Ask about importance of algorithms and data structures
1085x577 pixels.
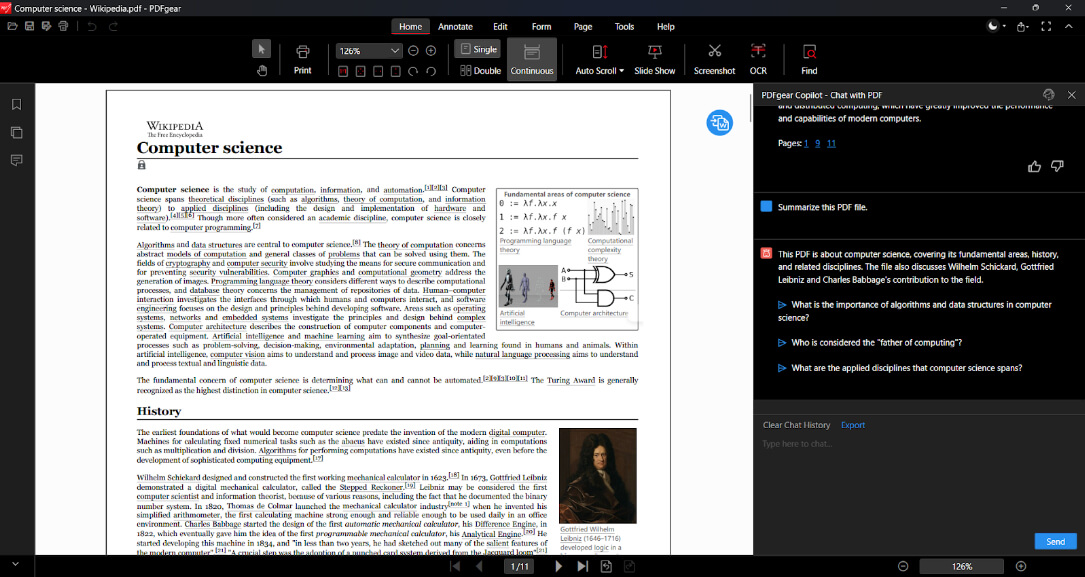pyautogui.click(x=914, y=311)
